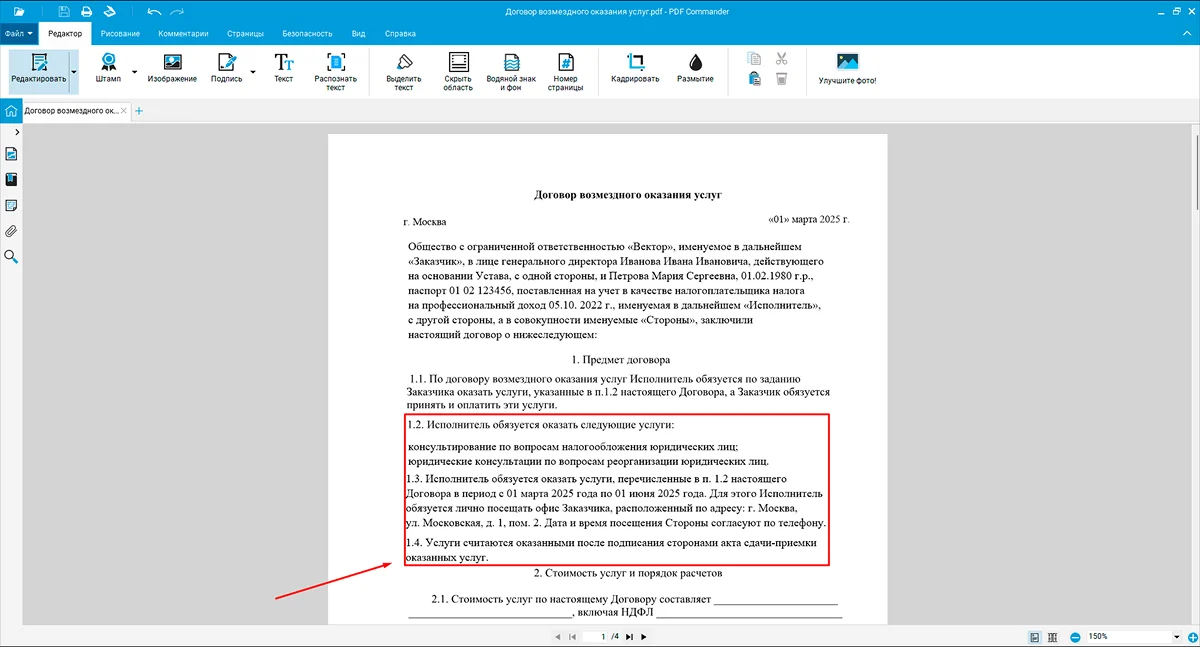Screen dimensions: 1200x647
Task: Go to the next page
Action: click(x=644, y=636)
